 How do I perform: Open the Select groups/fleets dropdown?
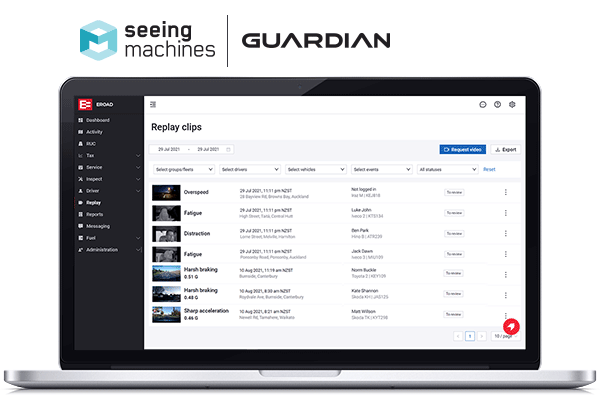click(x=184, y=169)
